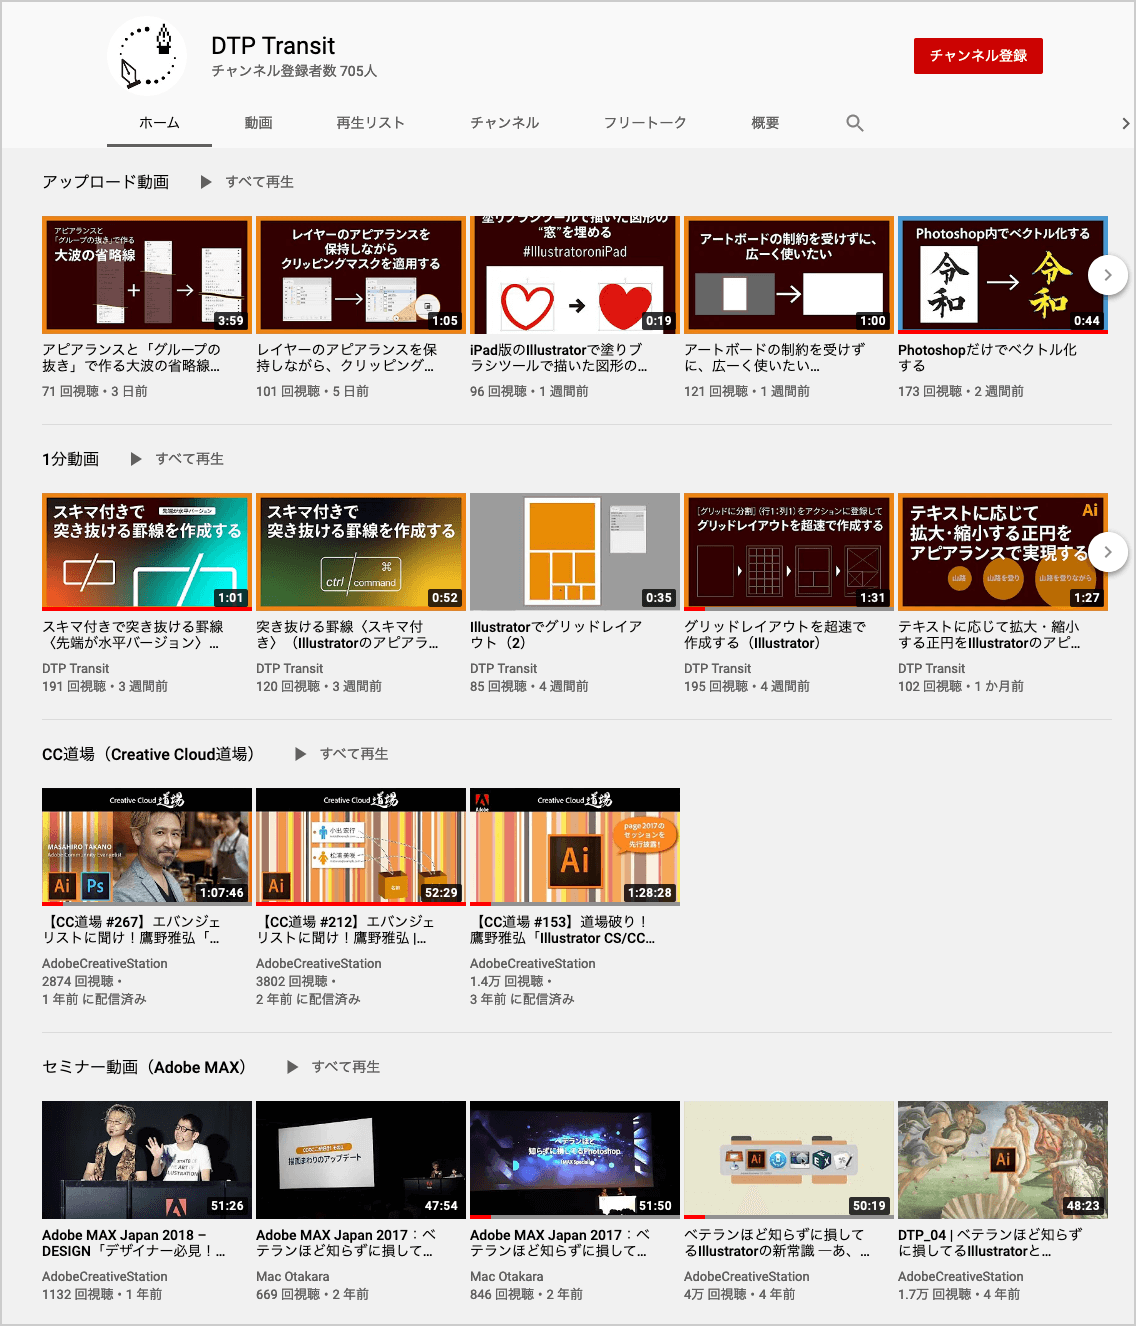The image size is (1136, 1326).
Task: Click play icon beside 1分動画 heading
Action: [136, 459]
